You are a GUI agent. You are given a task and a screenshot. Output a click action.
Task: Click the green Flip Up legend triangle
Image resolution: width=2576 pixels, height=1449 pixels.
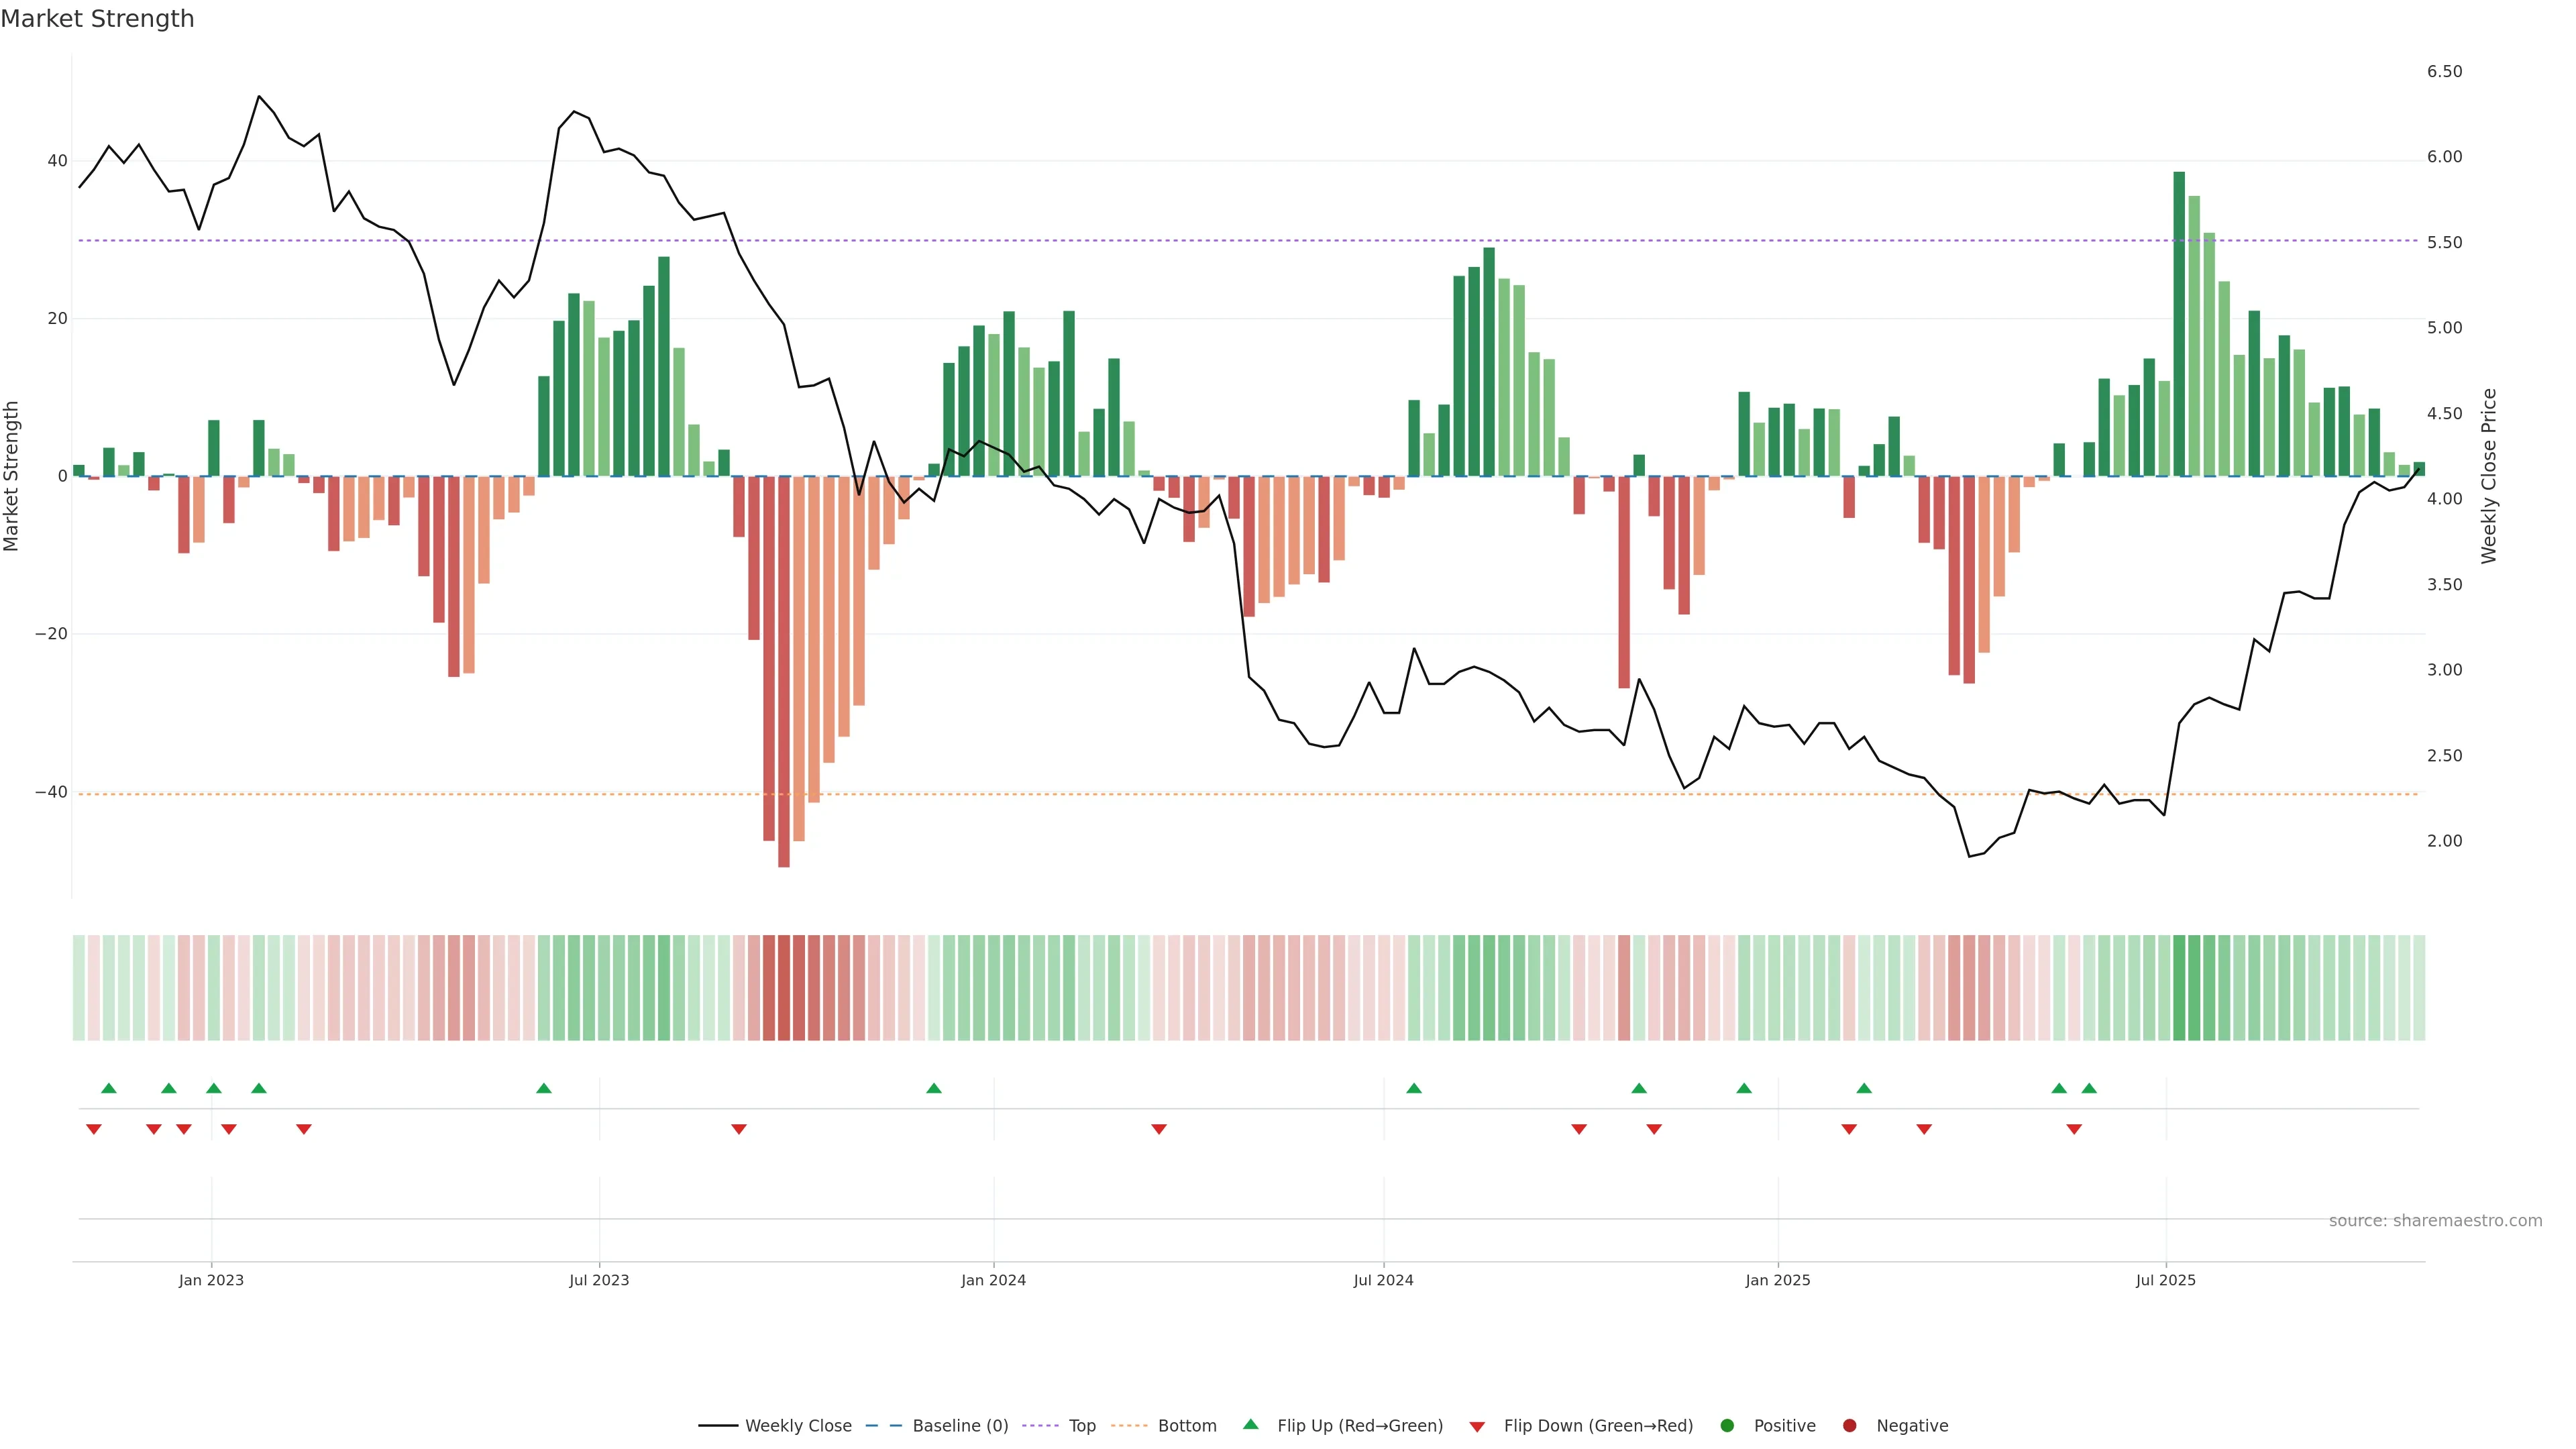coord(1250,1425)
